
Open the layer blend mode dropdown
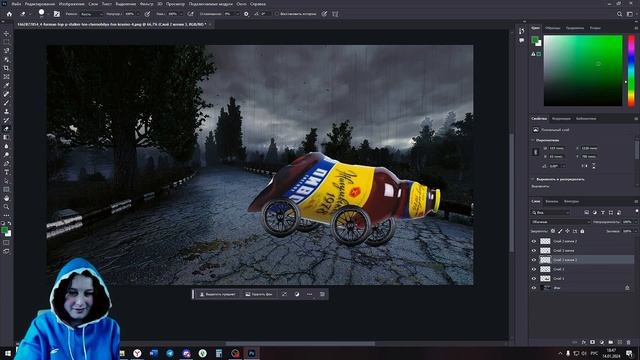(560, 222)
